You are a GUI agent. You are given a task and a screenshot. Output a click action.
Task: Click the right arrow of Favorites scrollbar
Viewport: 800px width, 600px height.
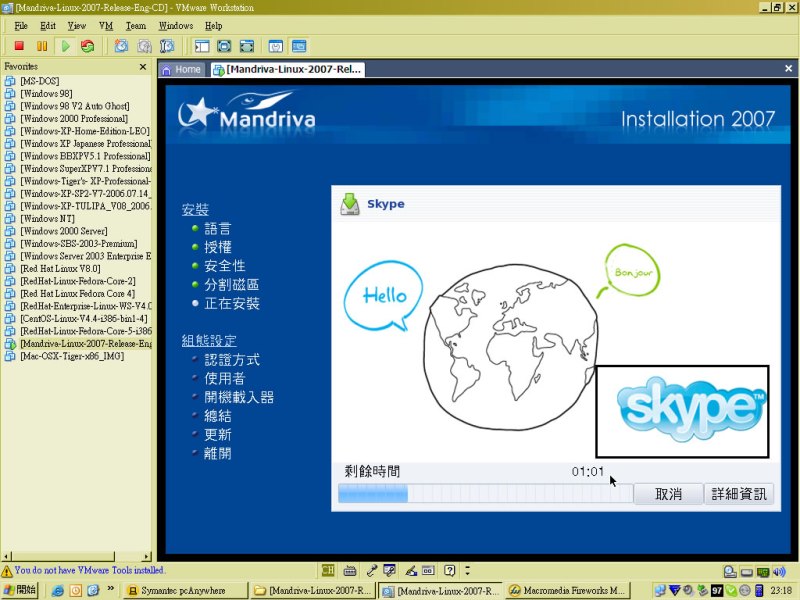pos(147,556)
